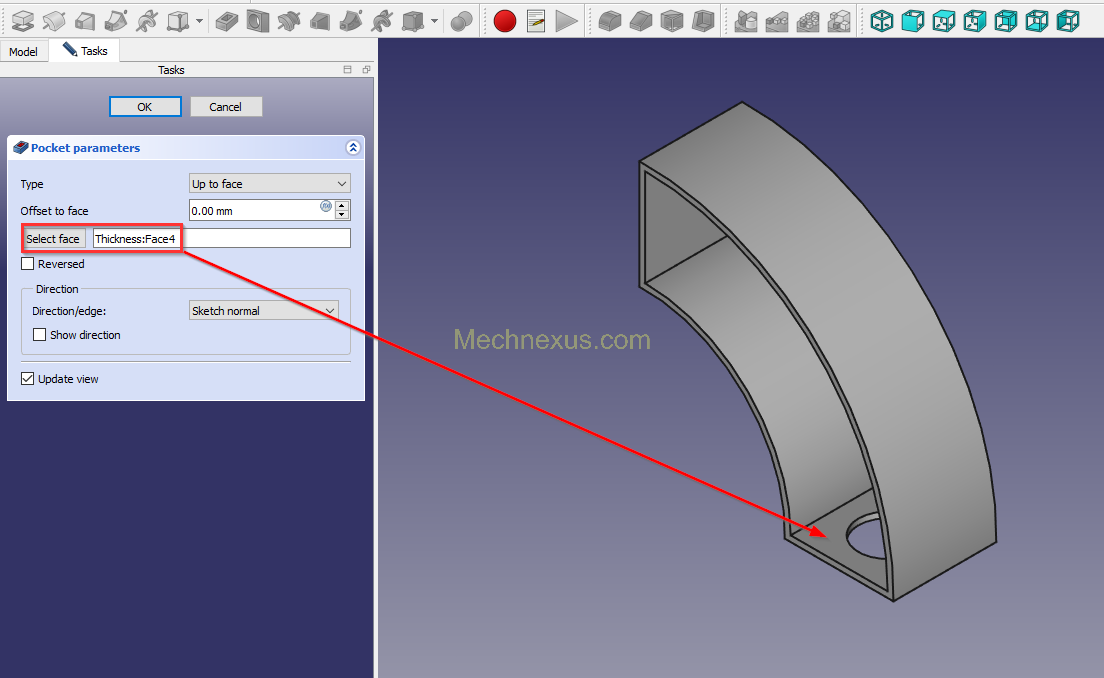Select the Hole tool icon
The height and width of the screenshot is (678, 1104).
258,20
